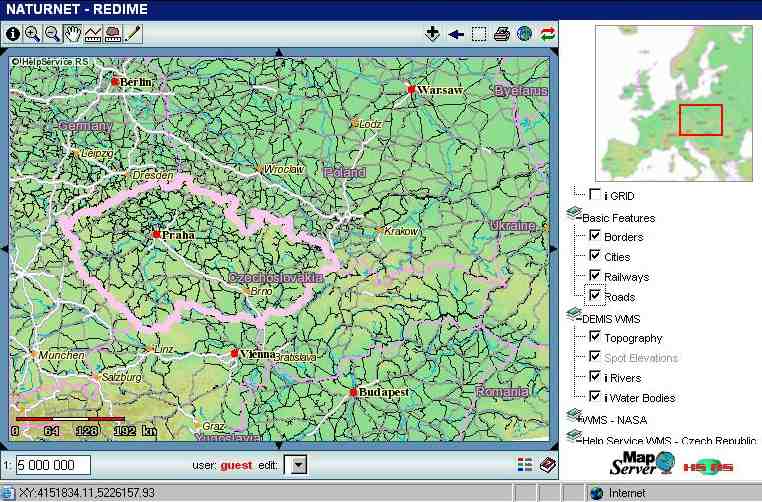Image resolution: width=762 pixels, height=502 pixels.
Task: Uncheck the Borders layer
Action: click(595, 237)
